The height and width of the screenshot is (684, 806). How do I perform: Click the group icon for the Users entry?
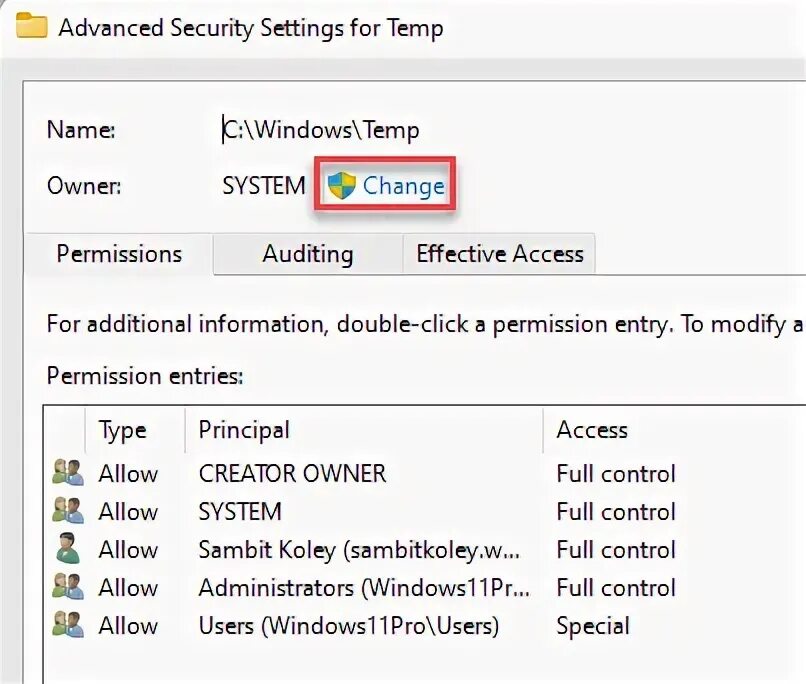tap(68, 626)
